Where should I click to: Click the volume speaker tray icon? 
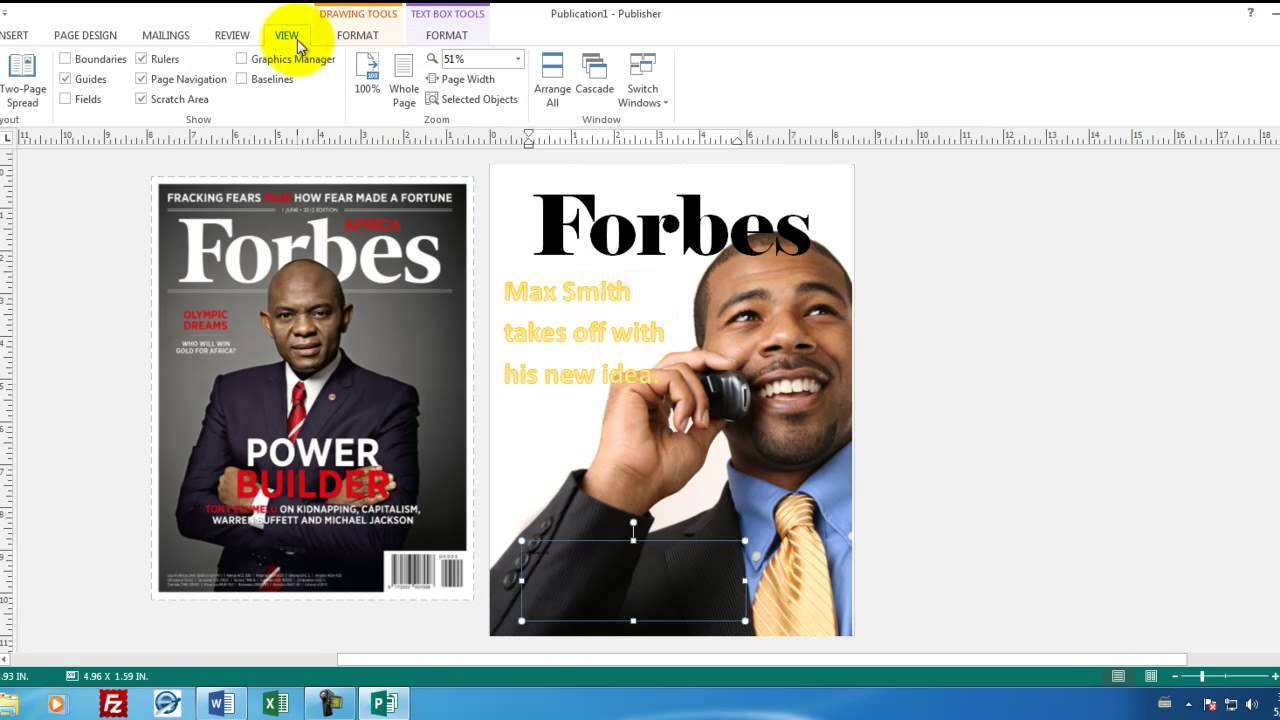click(1254, 705)
